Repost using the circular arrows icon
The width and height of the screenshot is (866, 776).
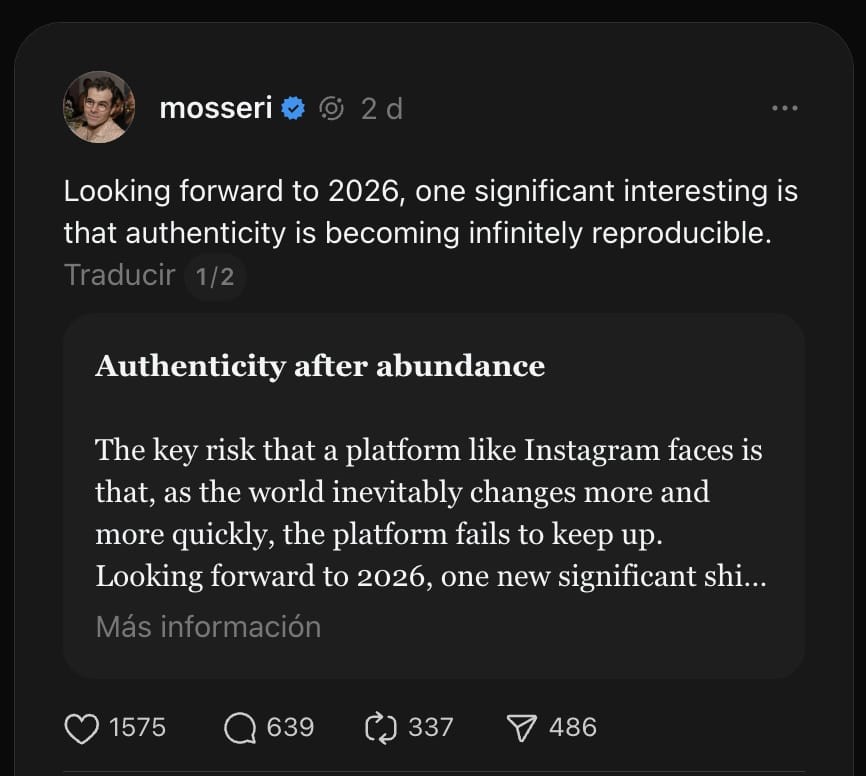tap(381, 727)
